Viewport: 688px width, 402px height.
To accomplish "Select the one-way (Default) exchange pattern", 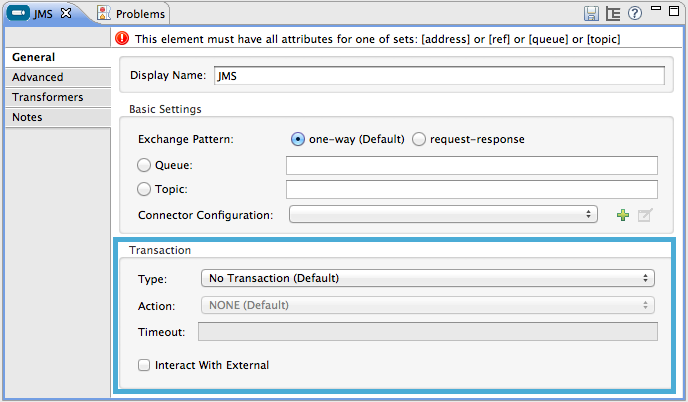I will click(297, 139).
